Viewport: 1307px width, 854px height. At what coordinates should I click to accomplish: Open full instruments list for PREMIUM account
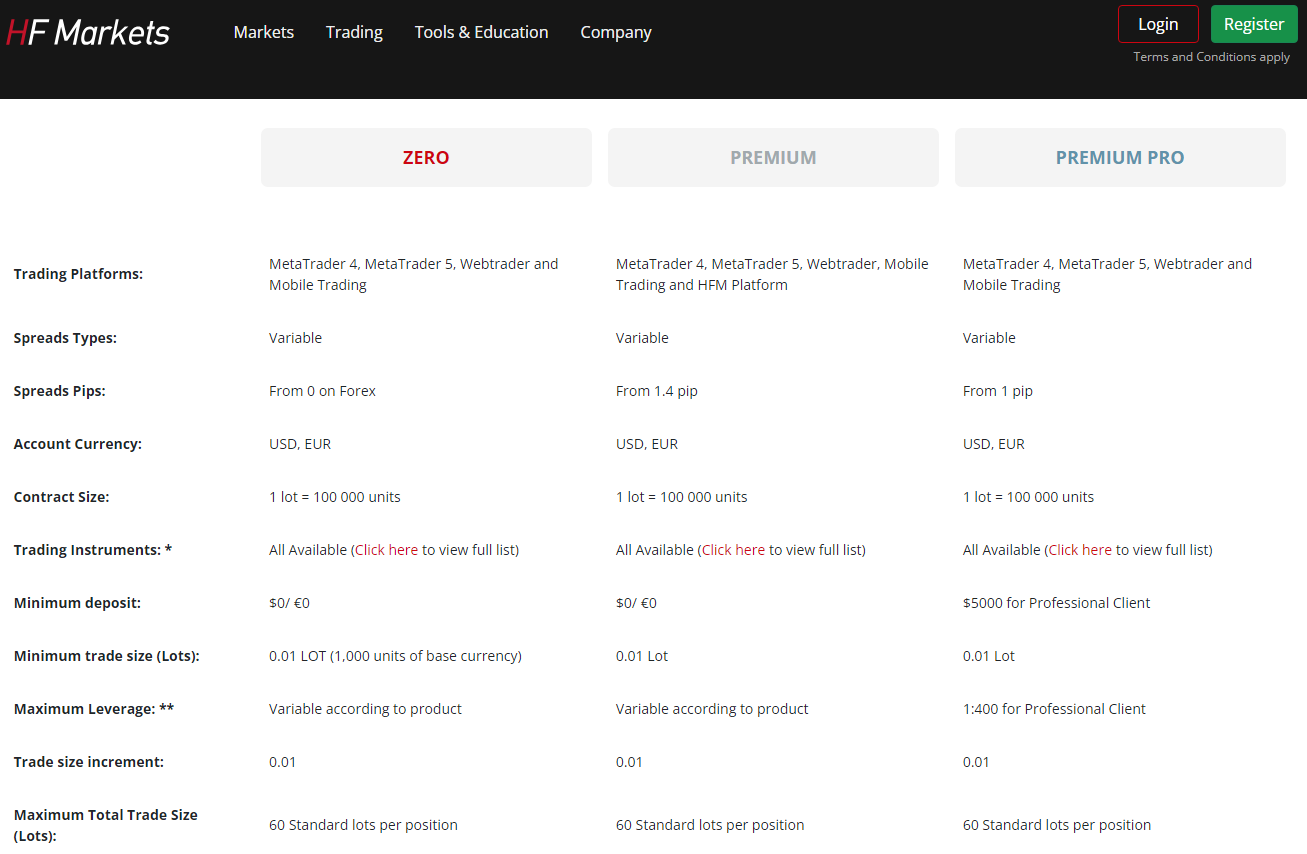point(733,549)
